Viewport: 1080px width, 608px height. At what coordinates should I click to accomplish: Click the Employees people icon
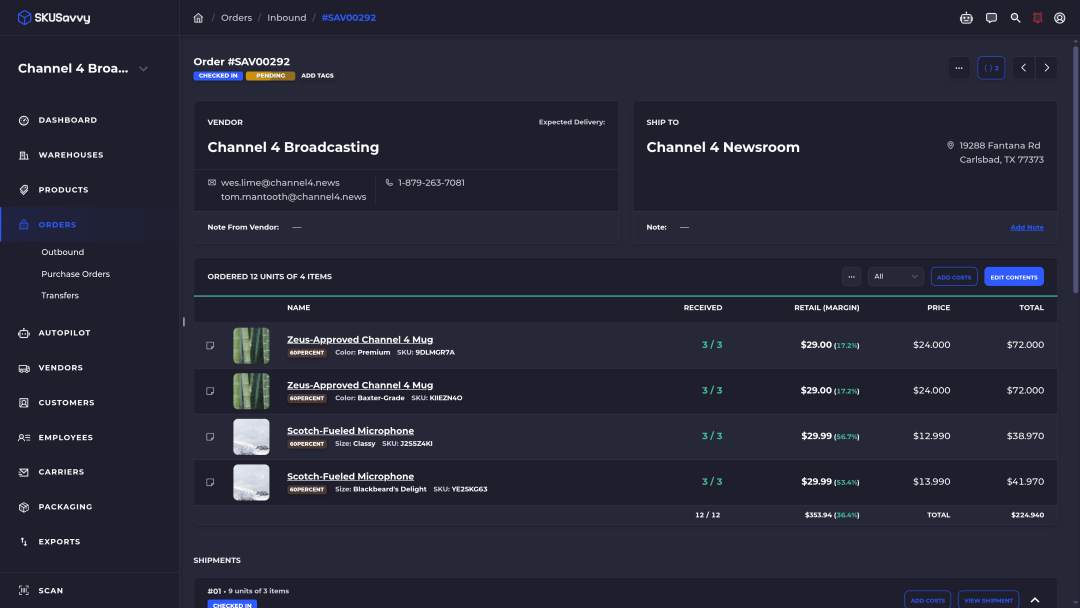24,438
